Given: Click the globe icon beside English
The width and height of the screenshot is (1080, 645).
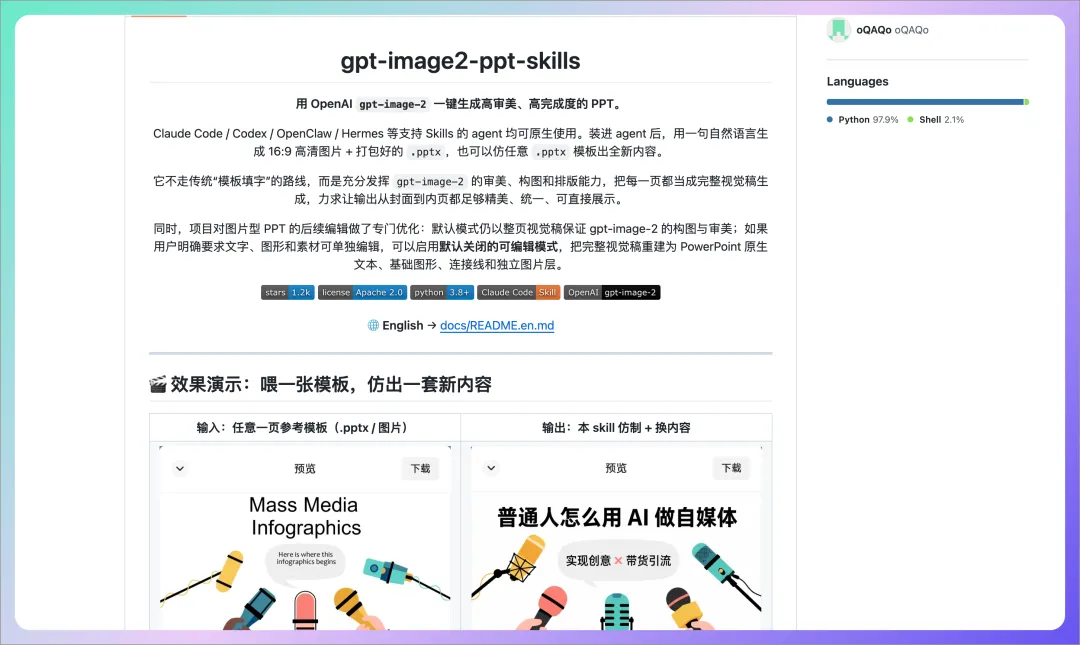Looking at the screenshot, I should coord(373,325).
